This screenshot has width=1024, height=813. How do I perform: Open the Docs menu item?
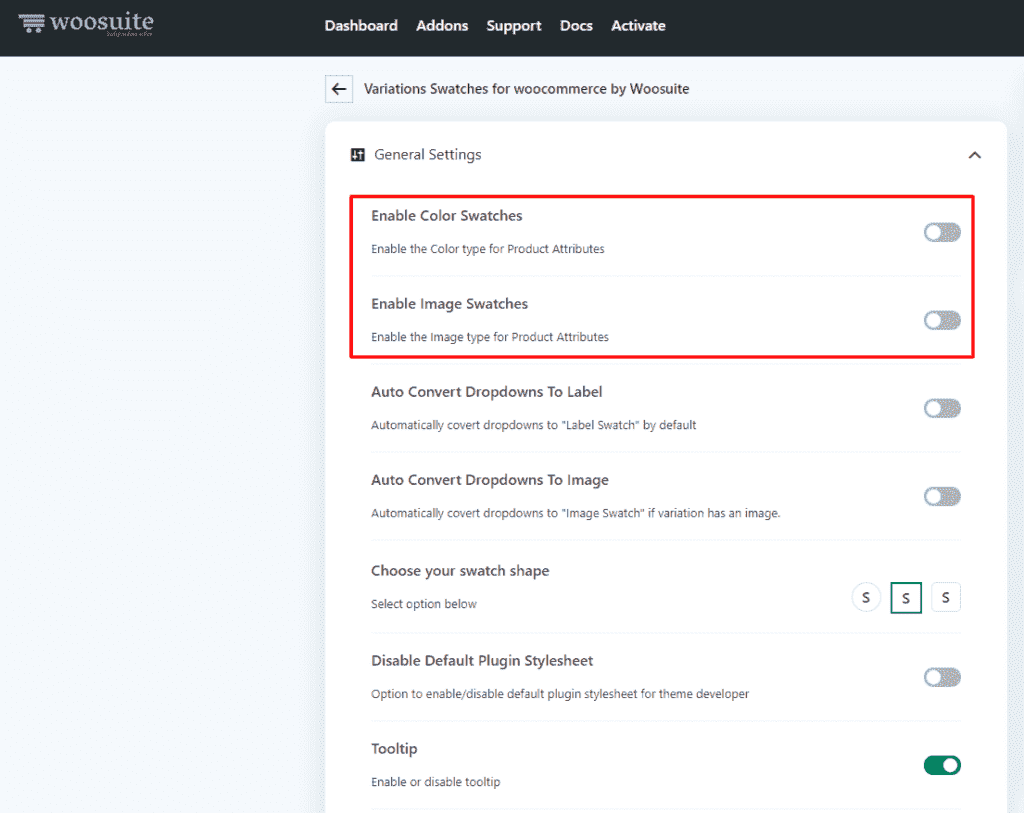(x=576, y=25)
